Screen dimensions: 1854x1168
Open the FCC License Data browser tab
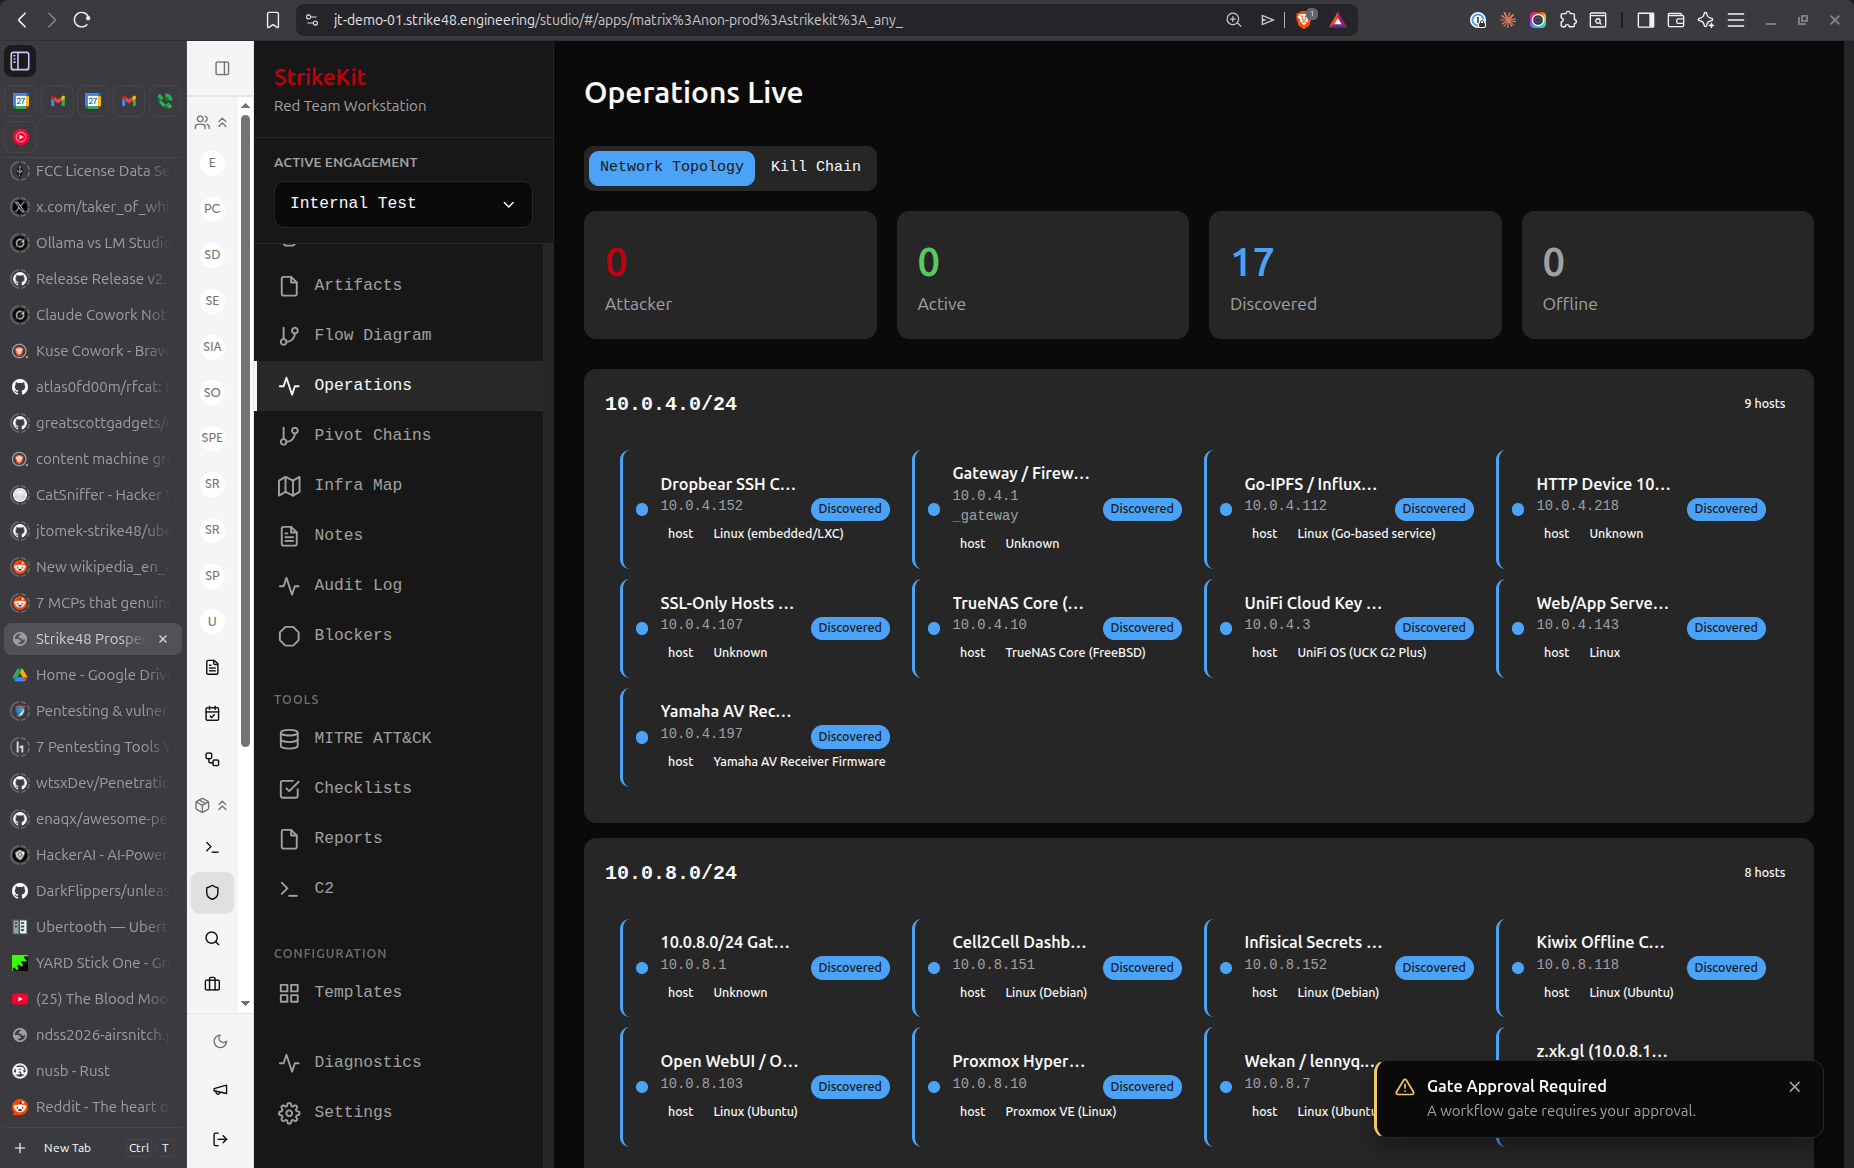point(93,171)
